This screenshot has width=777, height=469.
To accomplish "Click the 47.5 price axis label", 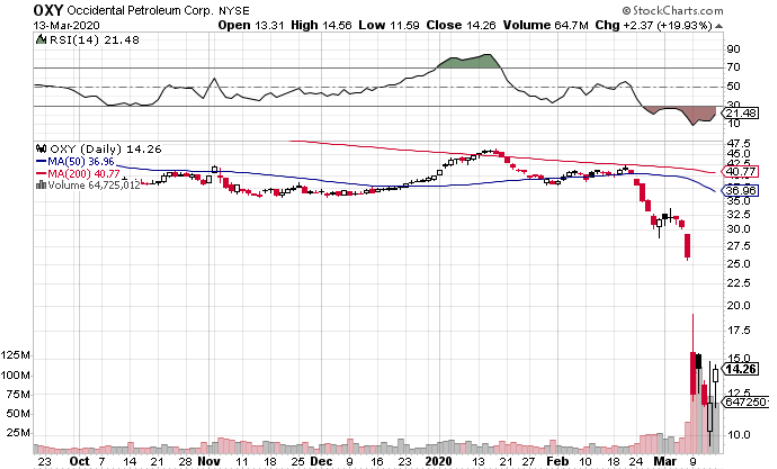I will click(x=738, y=143).
